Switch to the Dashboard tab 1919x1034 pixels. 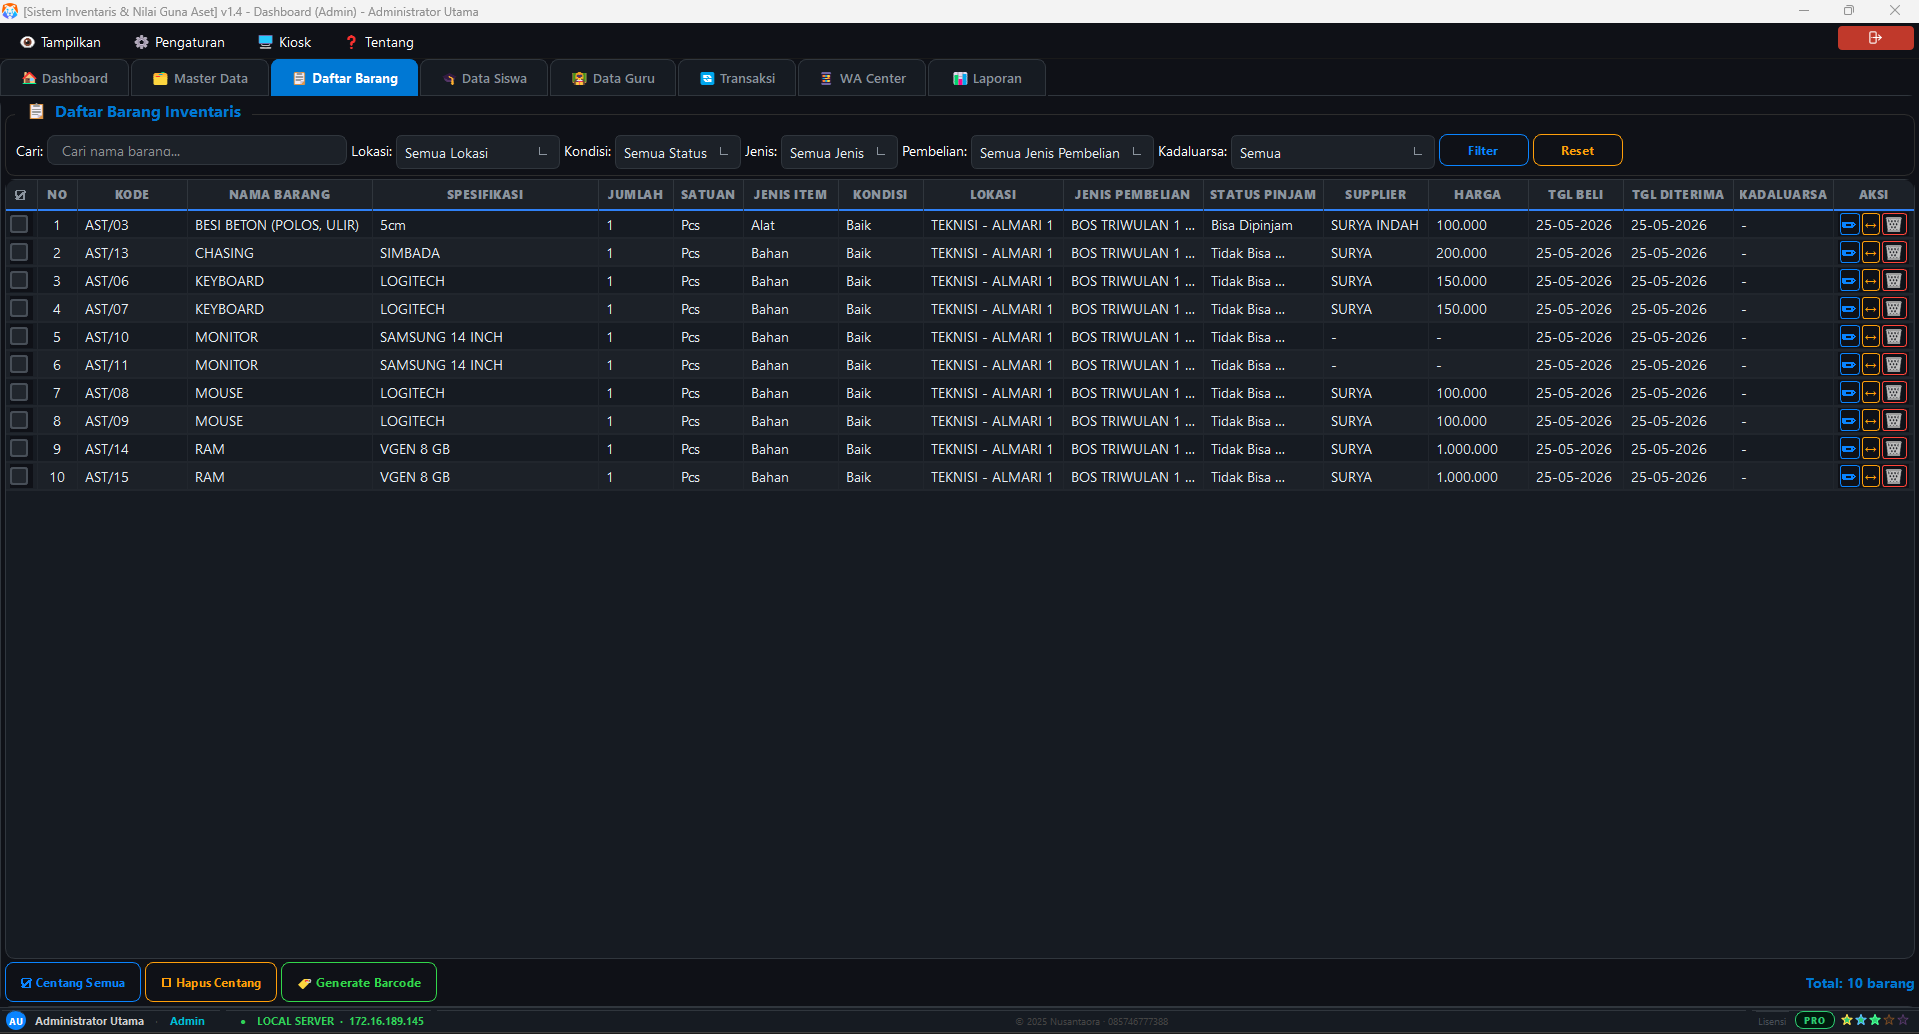pos(65,78)
